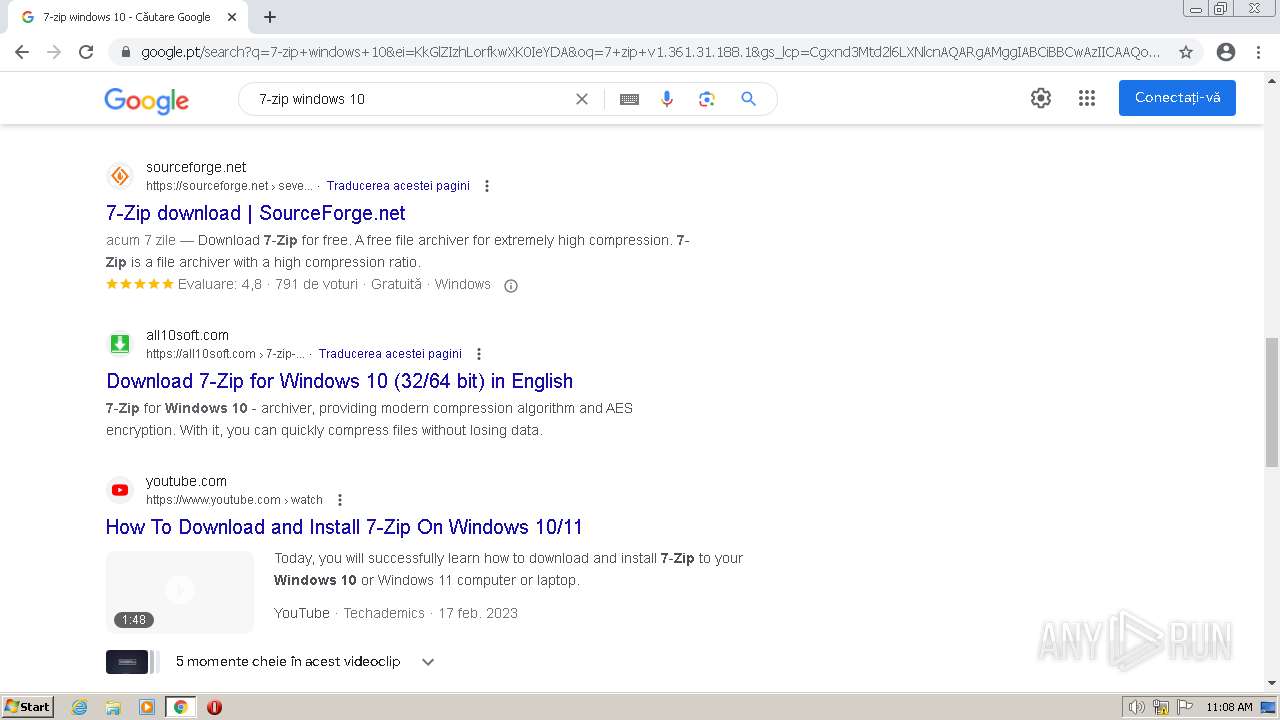Go back using browser back arrow
1280x720 pixels.
[22, 52]
